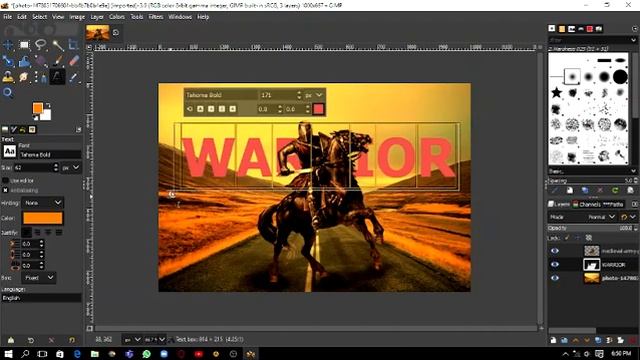
Task: Reset tool options to defaults
Action: coord(72,340)
